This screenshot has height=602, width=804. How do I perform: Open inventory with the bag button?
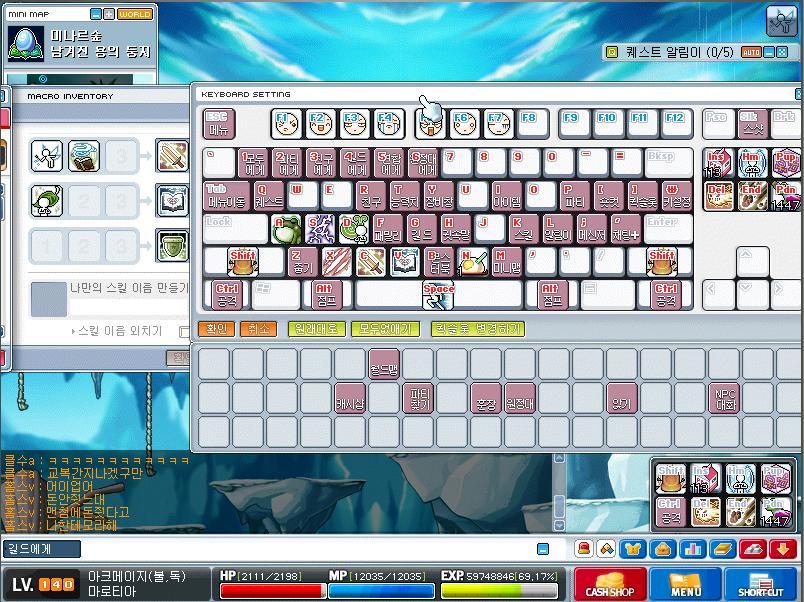point(663,549)
